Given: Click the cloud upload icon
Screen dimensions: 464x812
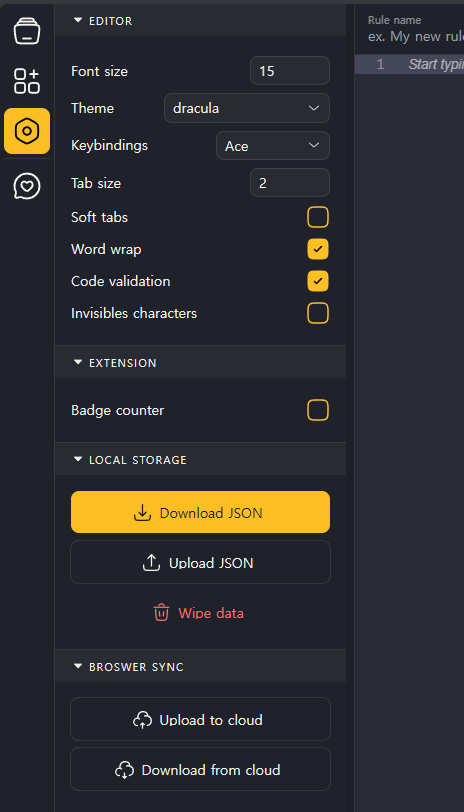Looking at the screenshot, I should [142, 720].
